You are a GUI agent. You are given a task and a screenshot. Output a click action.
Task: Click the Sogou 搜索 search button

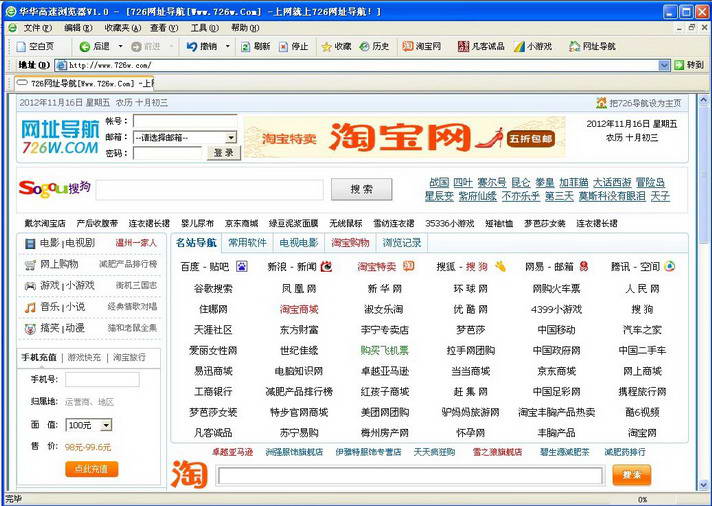tap(361, 189)
